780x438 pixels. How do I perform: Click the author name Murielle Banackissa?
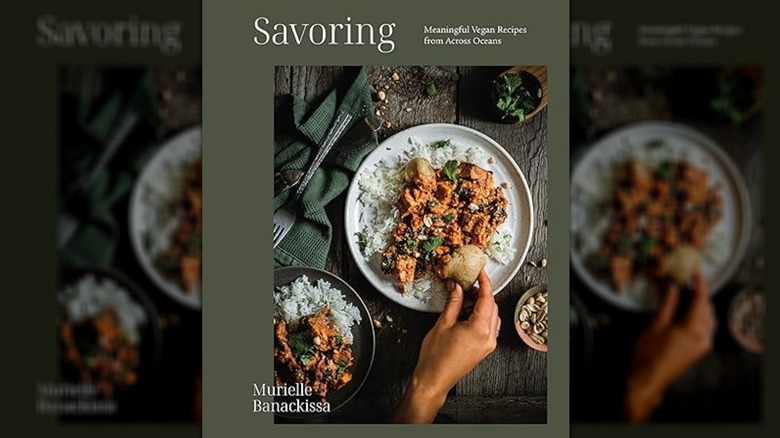(291, 398)
